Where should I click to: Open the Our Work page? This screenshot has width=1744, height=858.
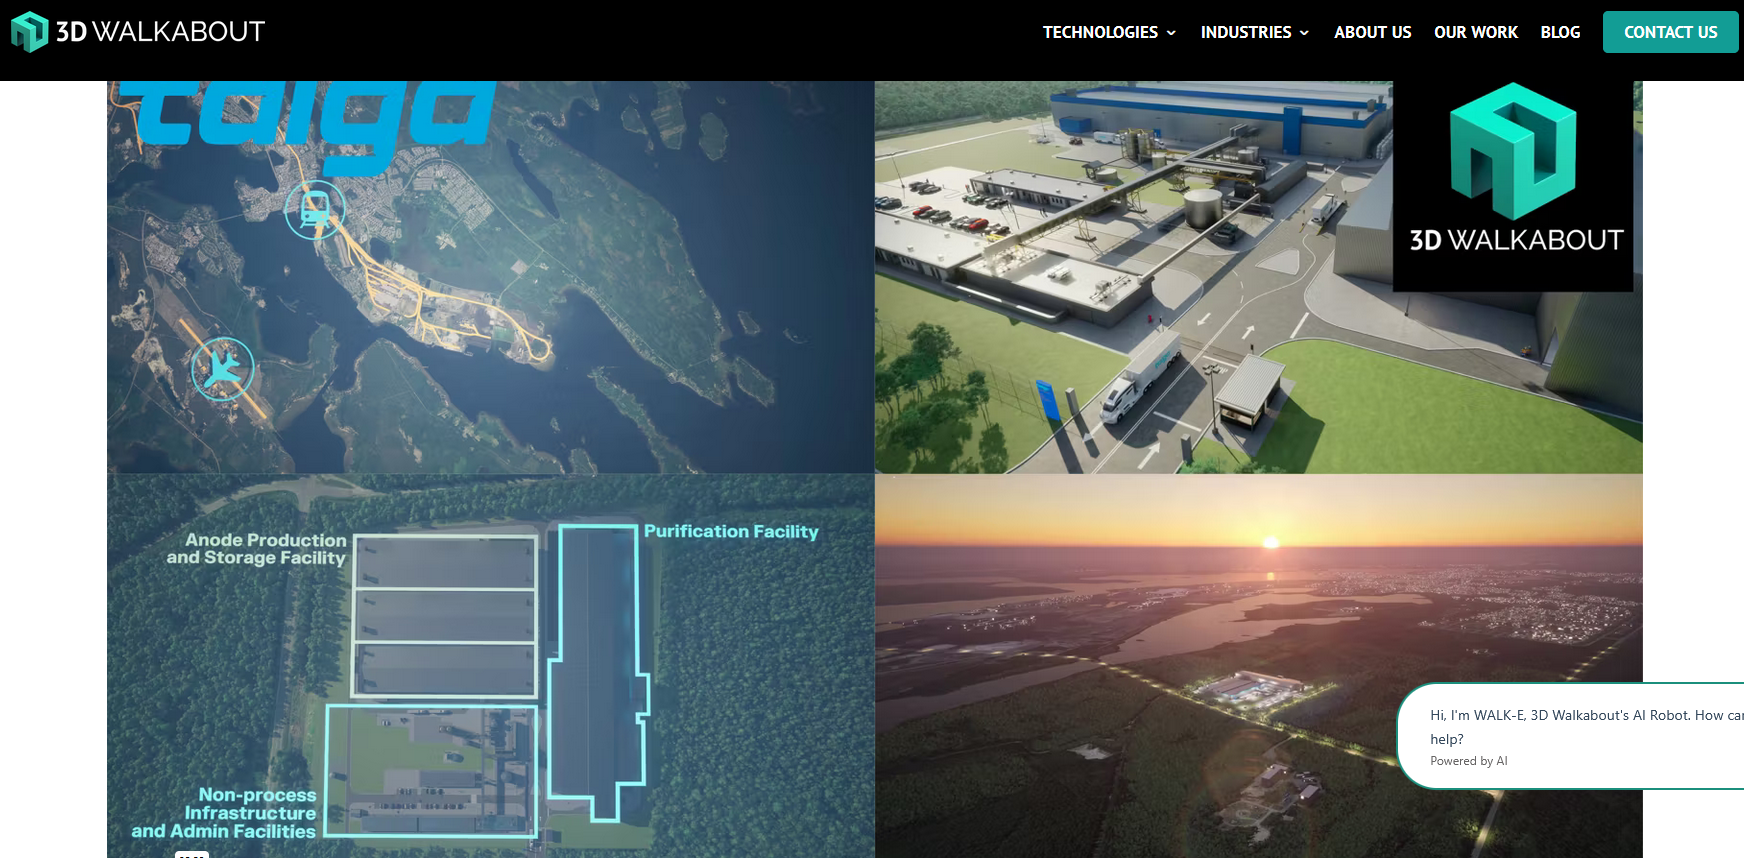point(1475,32)
